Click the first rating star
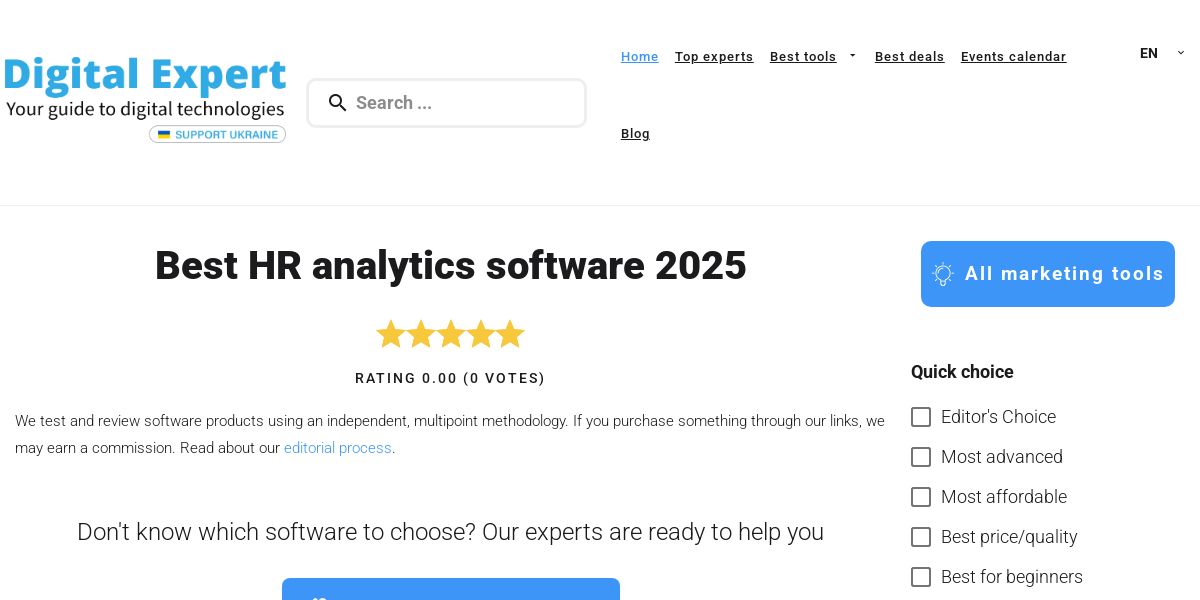Image resolution: width=1200 pixels, height=600 pixels. tap(390, 334)
